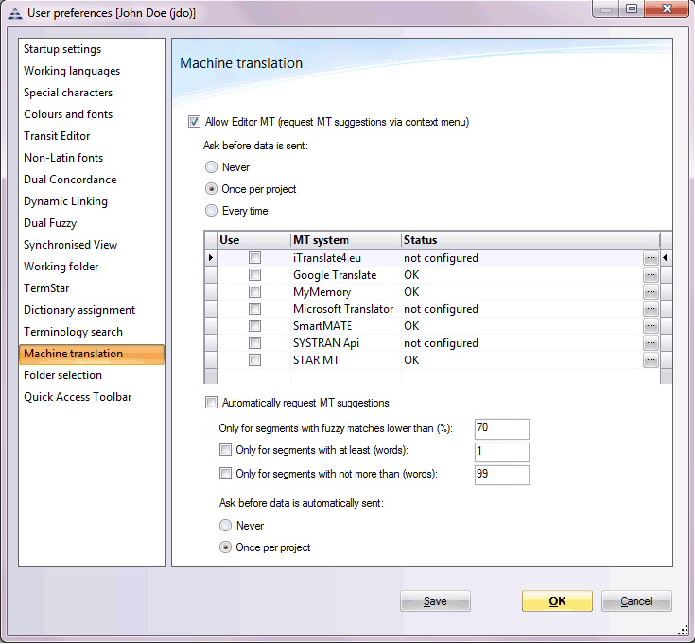Select the Machine translation category
Viewport: 695px width, 644px height.
(92, 354)
